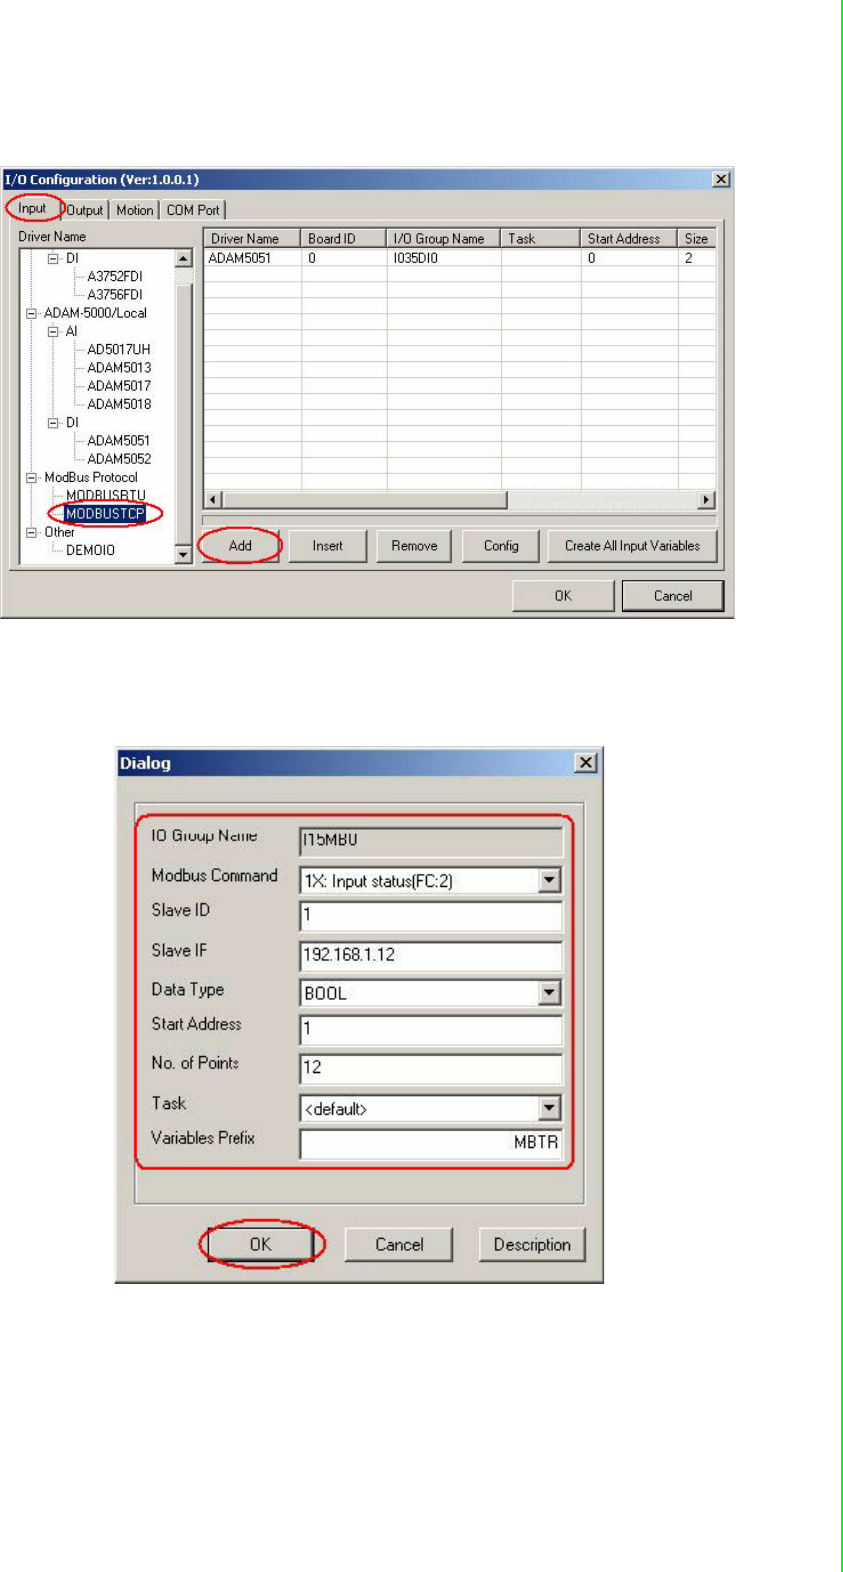The height and width of the screenshot is (1572, 843).
Task: Click the No. of Points field
Action: pyautogui.click(x=431, y=1068)
